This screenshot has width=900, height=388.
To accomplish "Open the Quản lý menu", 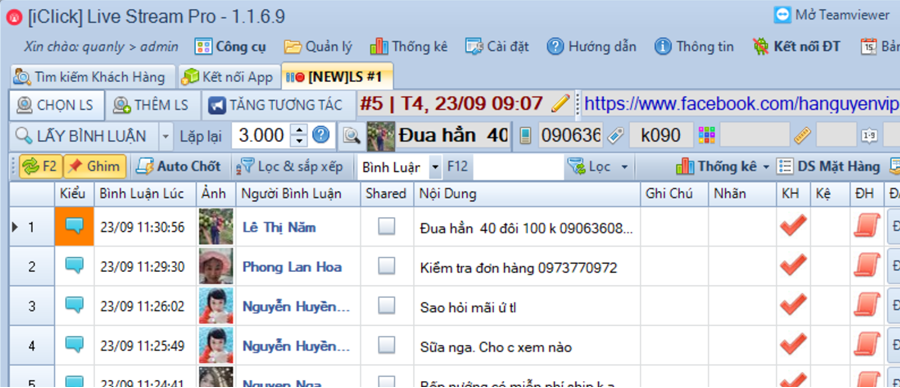I will tap(318, 46).
